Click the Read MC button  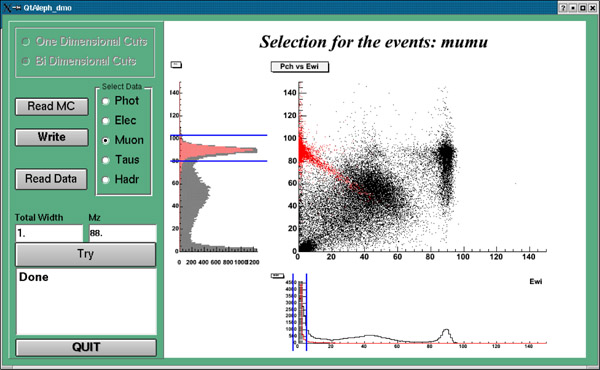[x=52, y=106]
